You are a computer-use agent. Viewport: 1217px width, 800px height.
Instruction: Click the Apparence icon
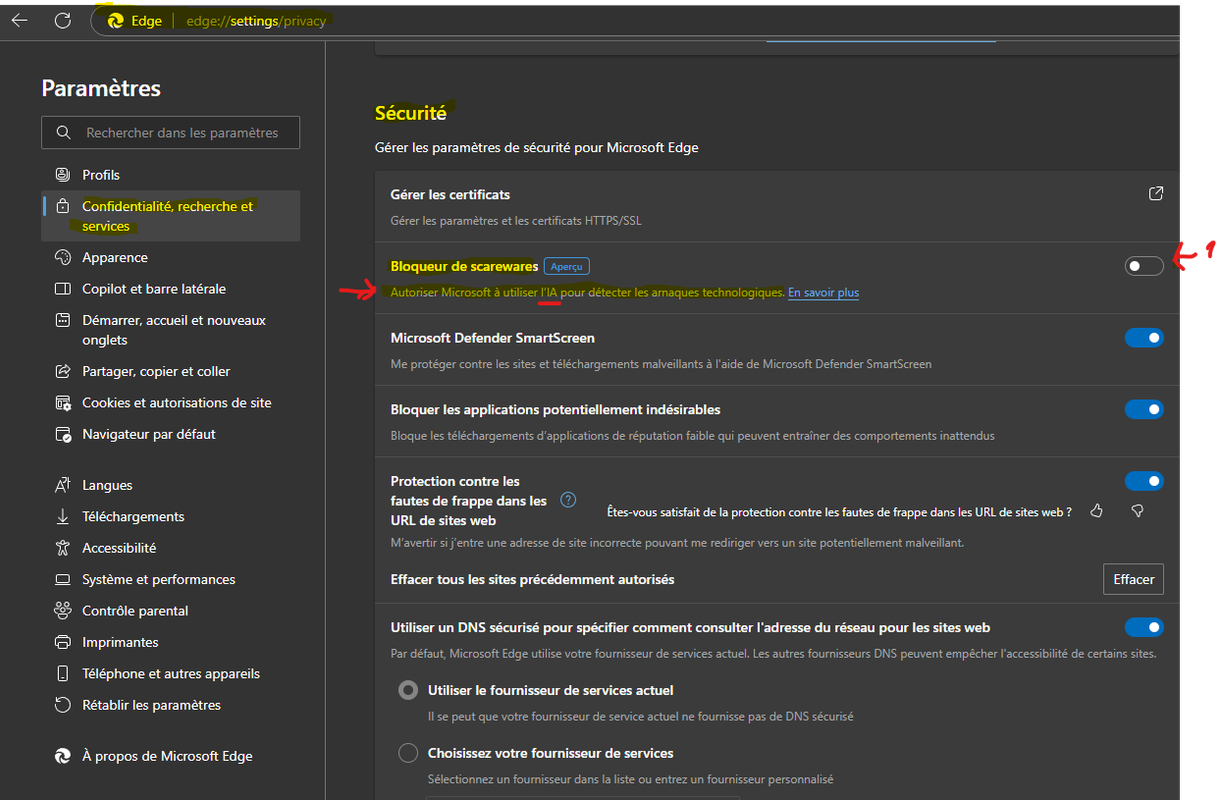coord(63,257)
